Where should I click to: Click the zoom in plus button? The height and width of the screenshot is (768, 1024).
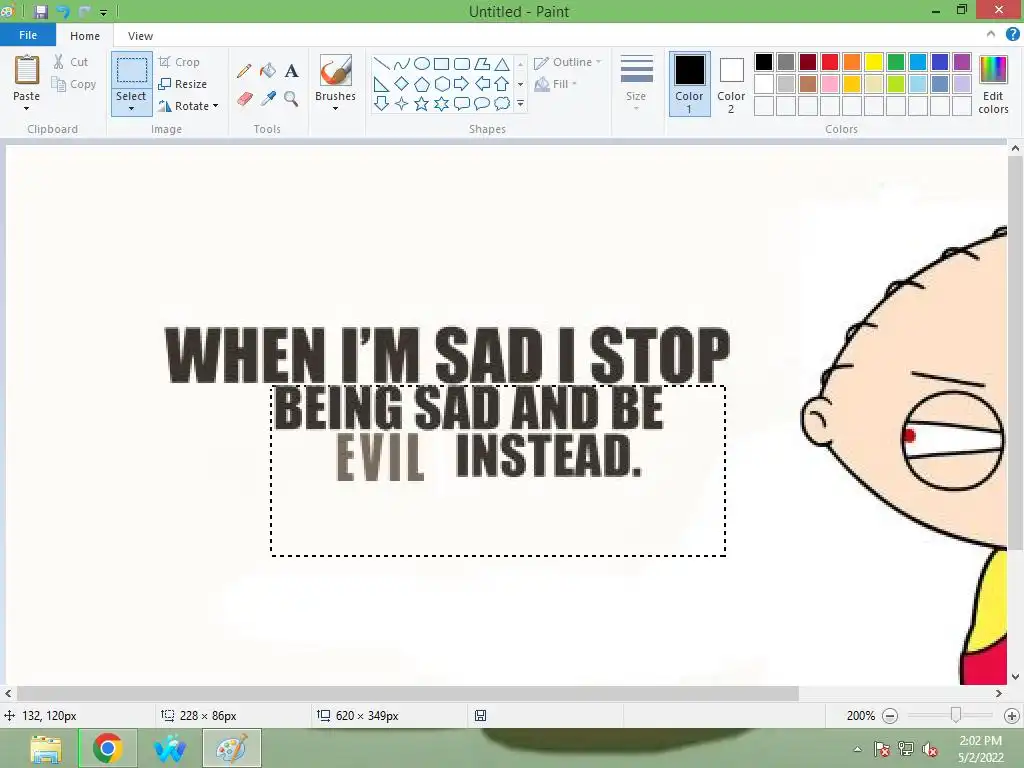[x=1011, y=716]
